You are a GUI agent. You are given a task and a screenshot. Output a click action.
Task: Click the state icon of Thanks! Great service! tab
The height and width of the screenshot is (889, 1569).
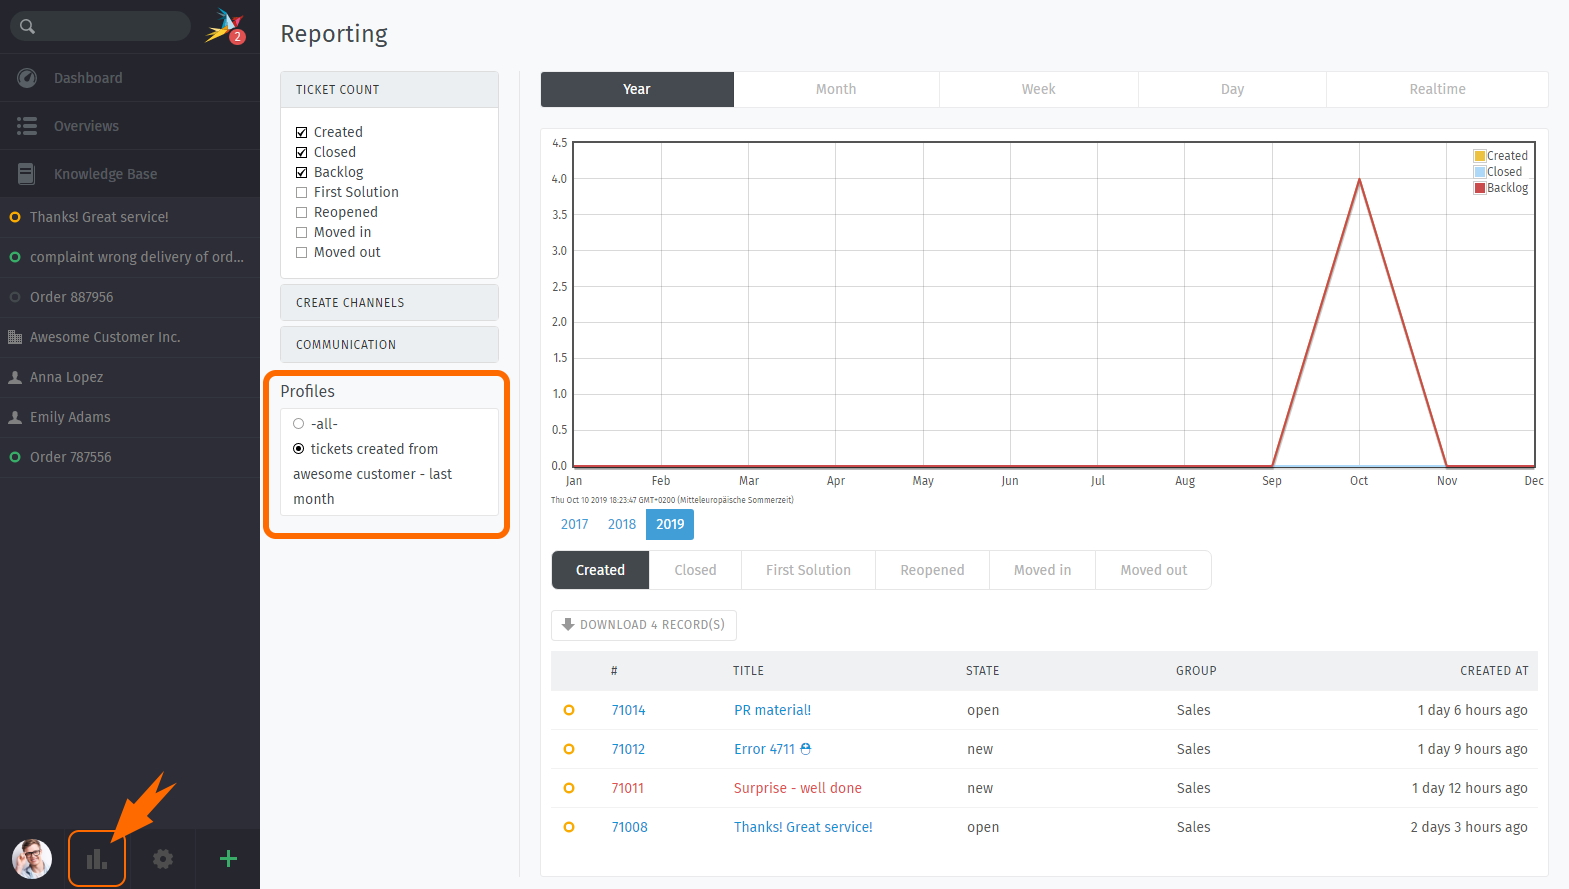[x=15, y=217]
